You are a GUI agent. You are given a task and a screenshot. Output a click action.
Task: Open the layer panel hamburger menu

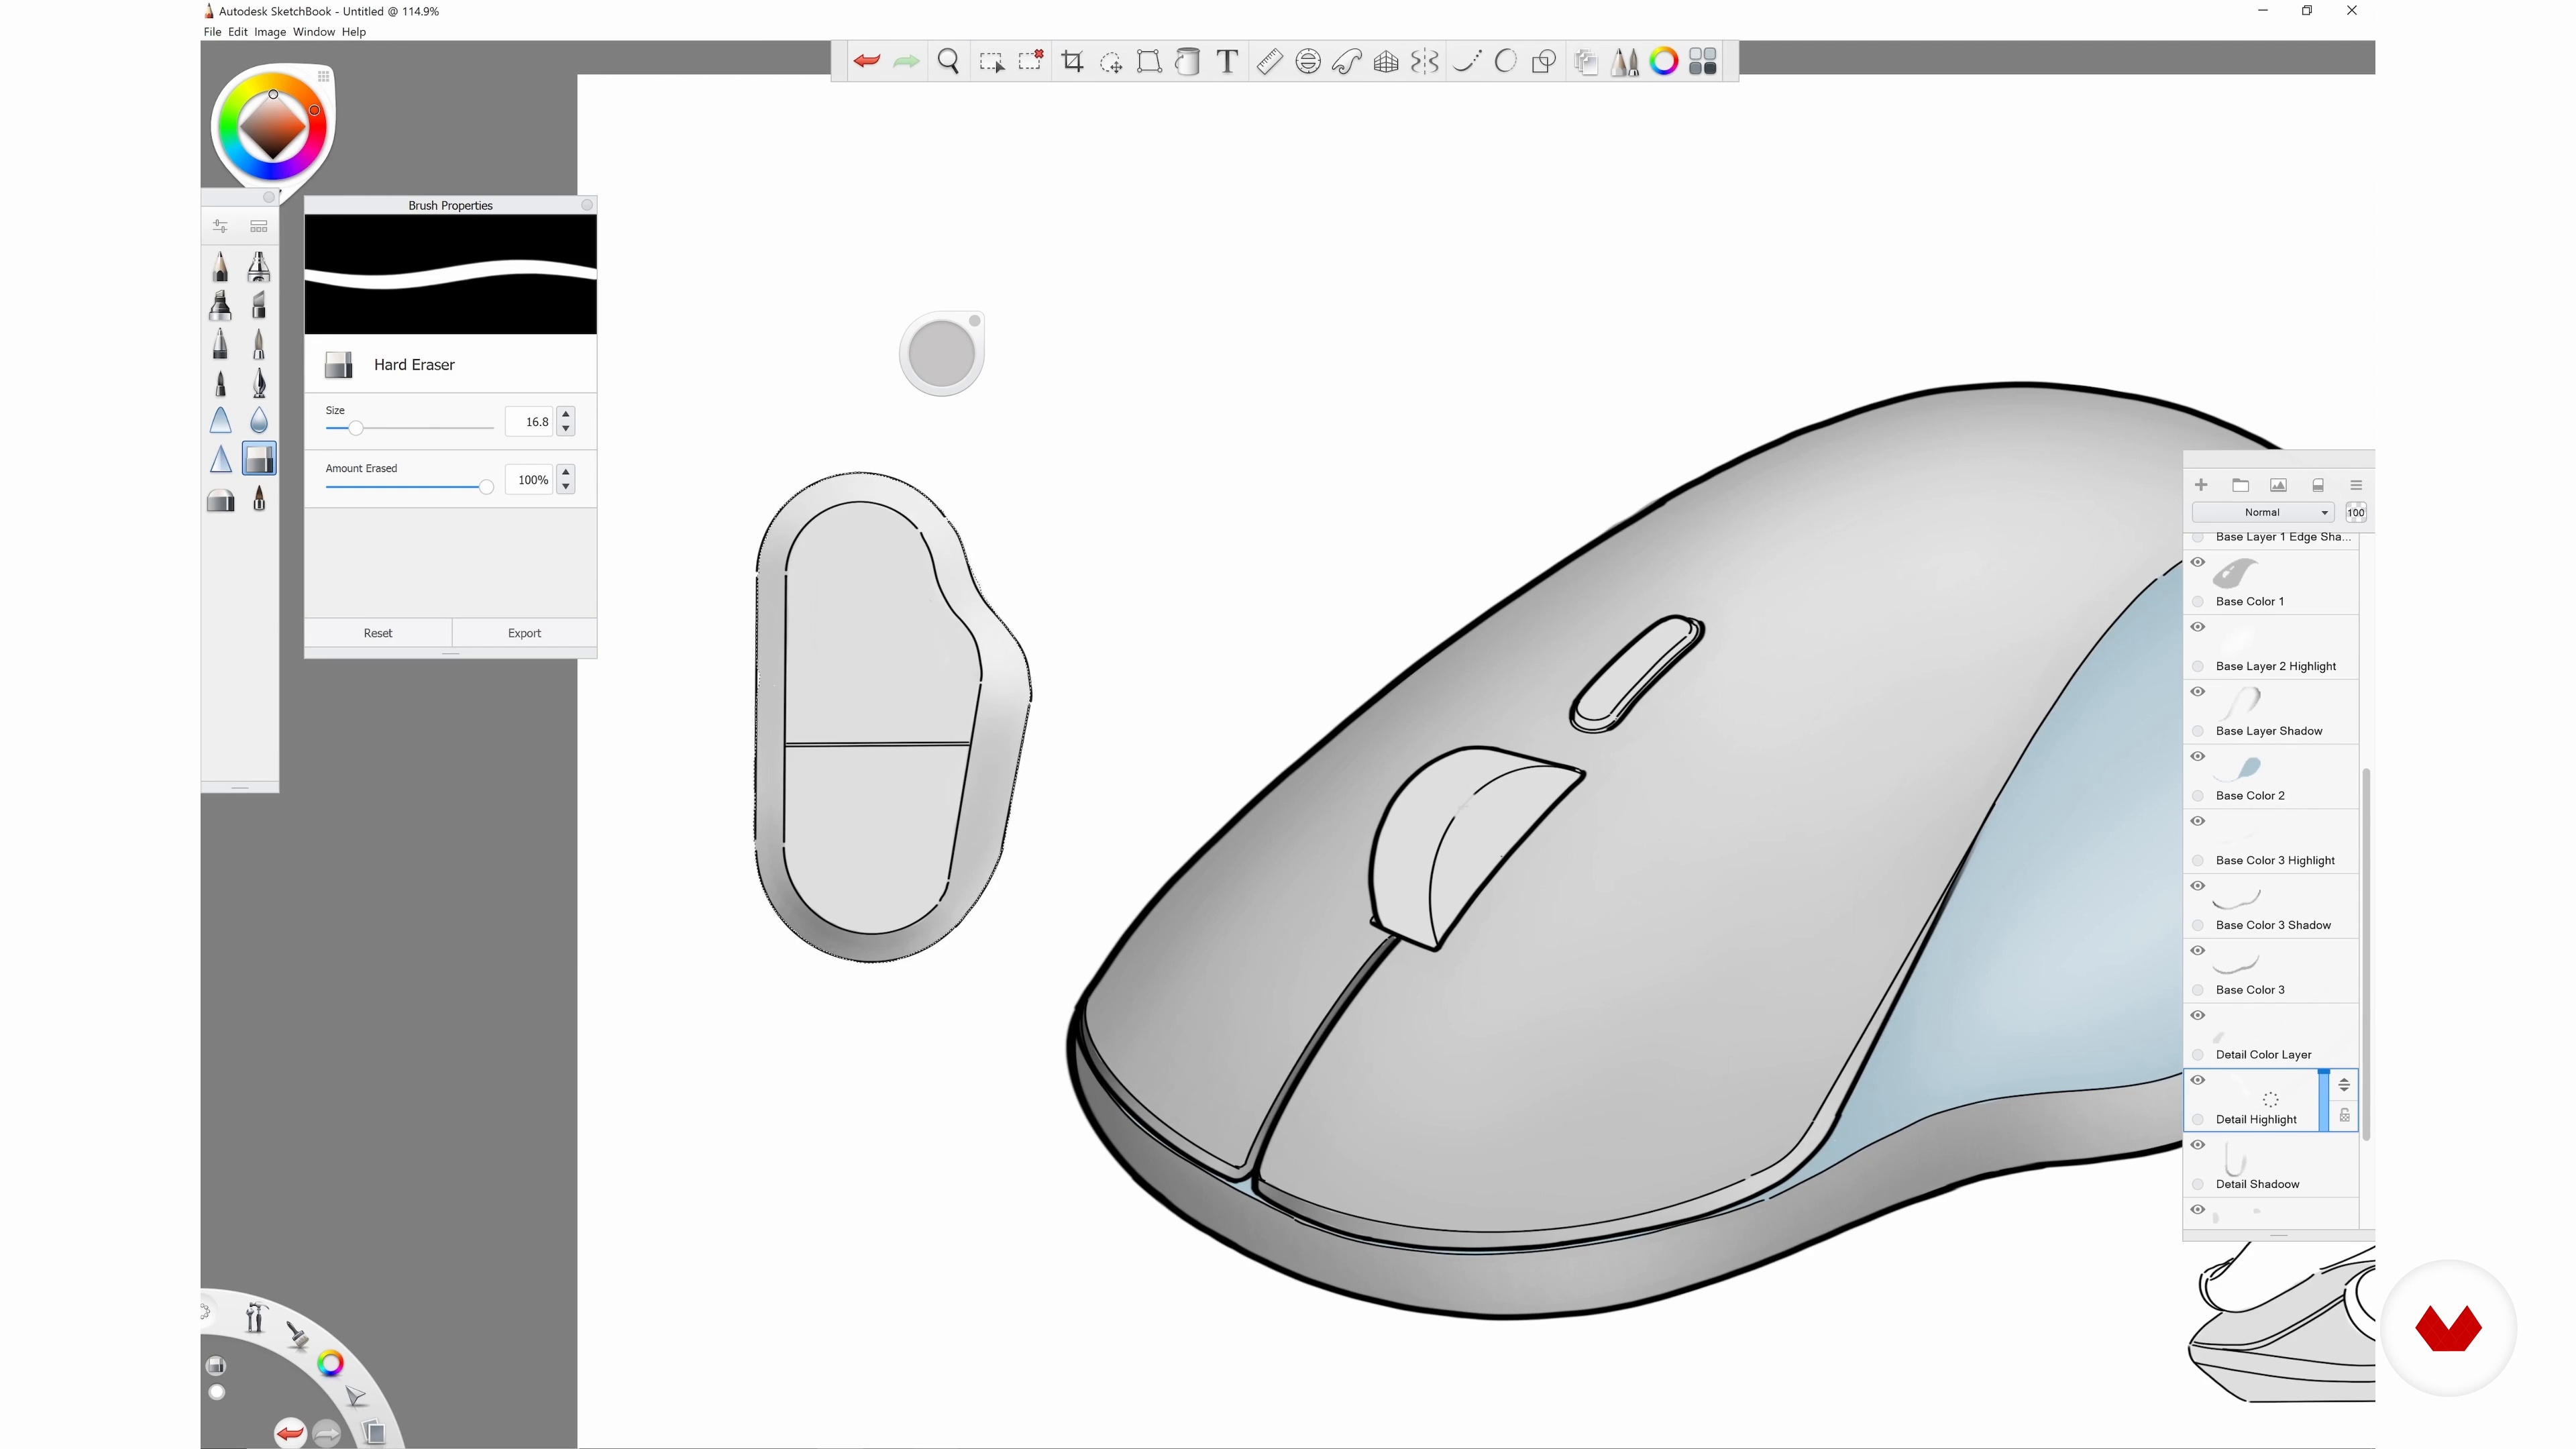click(2356, 485)
